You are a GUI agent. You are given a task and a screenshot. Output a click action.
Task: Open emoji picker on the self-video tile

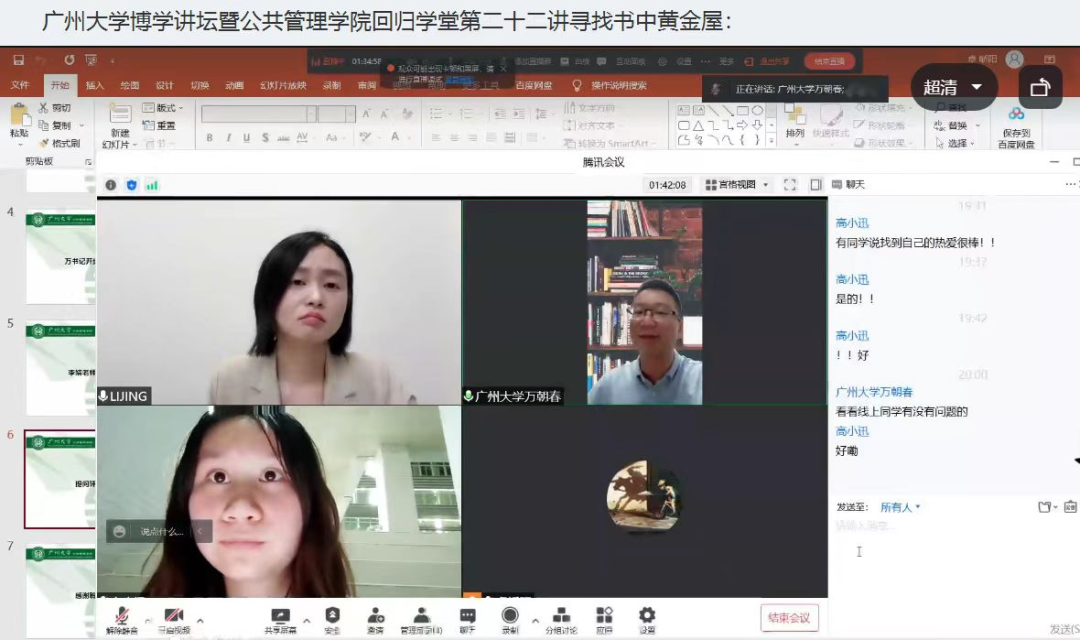point(119,531)
